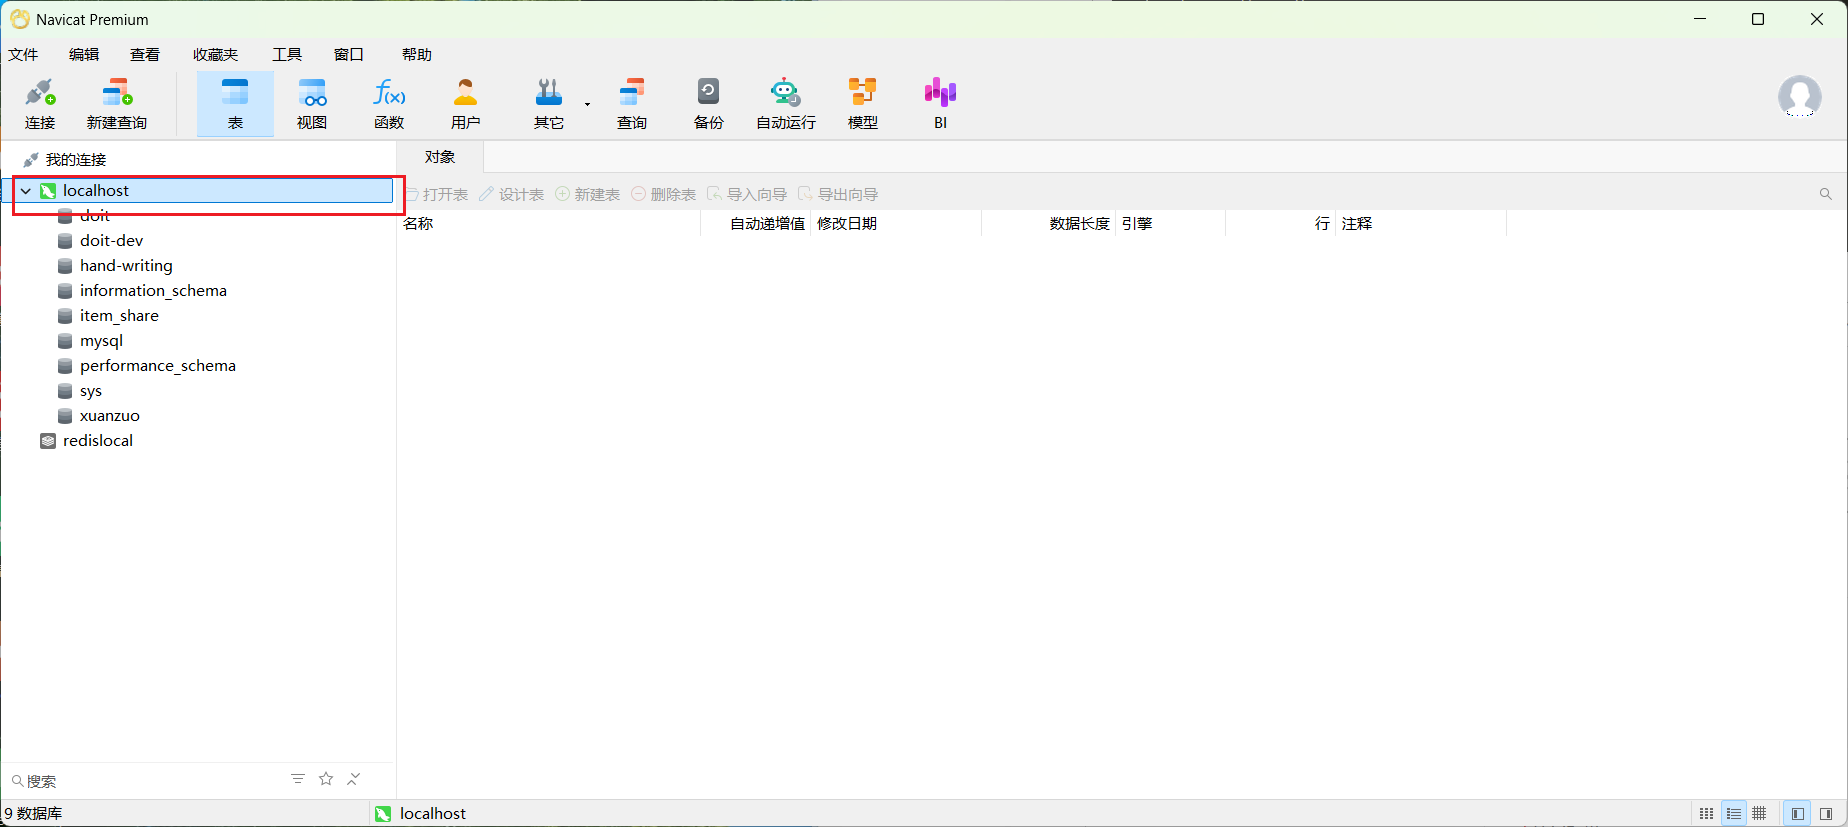Click the filter icon beside sidebar search
1848x827 pixels.
[298, 779]
